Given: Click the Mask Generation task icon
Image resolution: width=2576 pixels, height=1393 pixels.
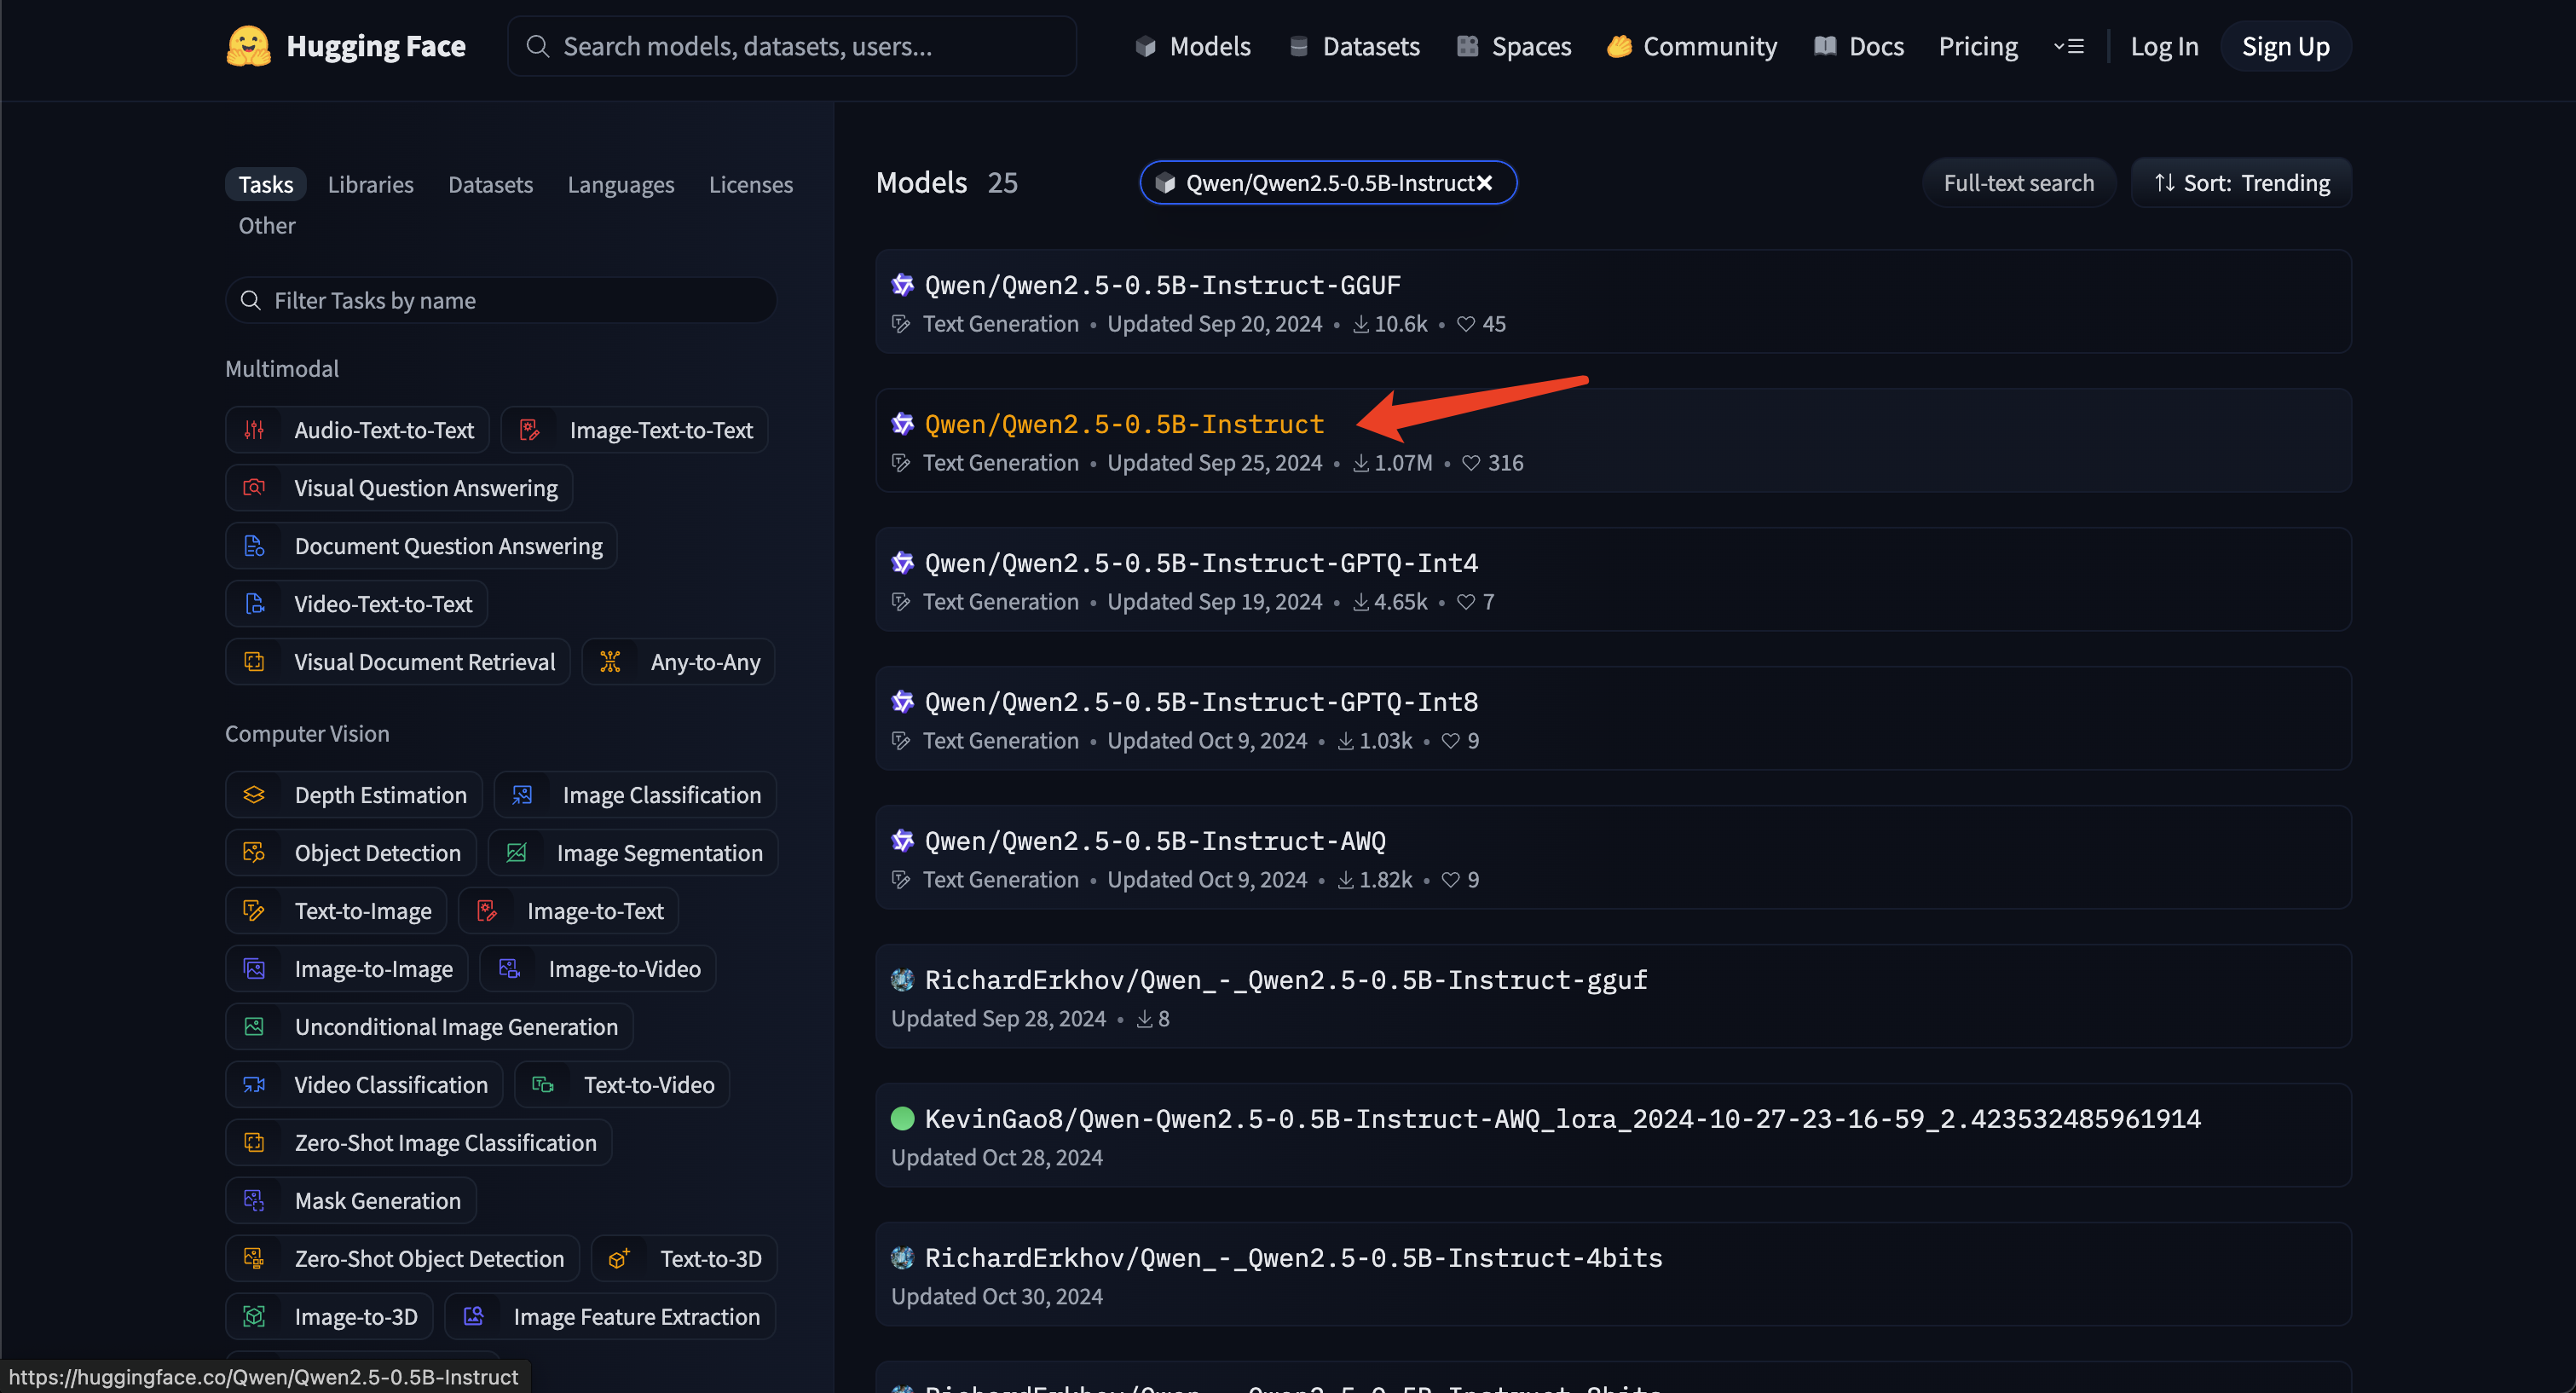Looking at the screenshot, I should tap(254, 1201).
